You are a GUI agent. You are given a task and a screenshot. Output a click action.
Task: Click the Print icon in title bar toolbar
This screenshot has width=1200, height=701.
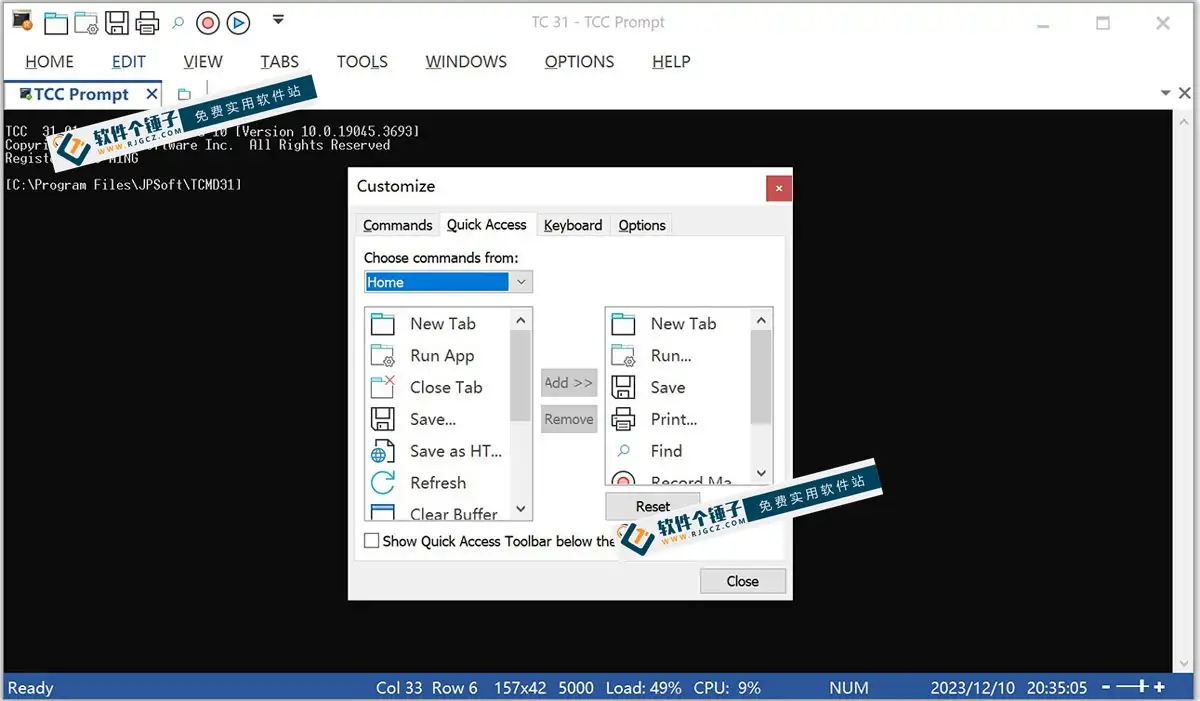tap(147, 22)
